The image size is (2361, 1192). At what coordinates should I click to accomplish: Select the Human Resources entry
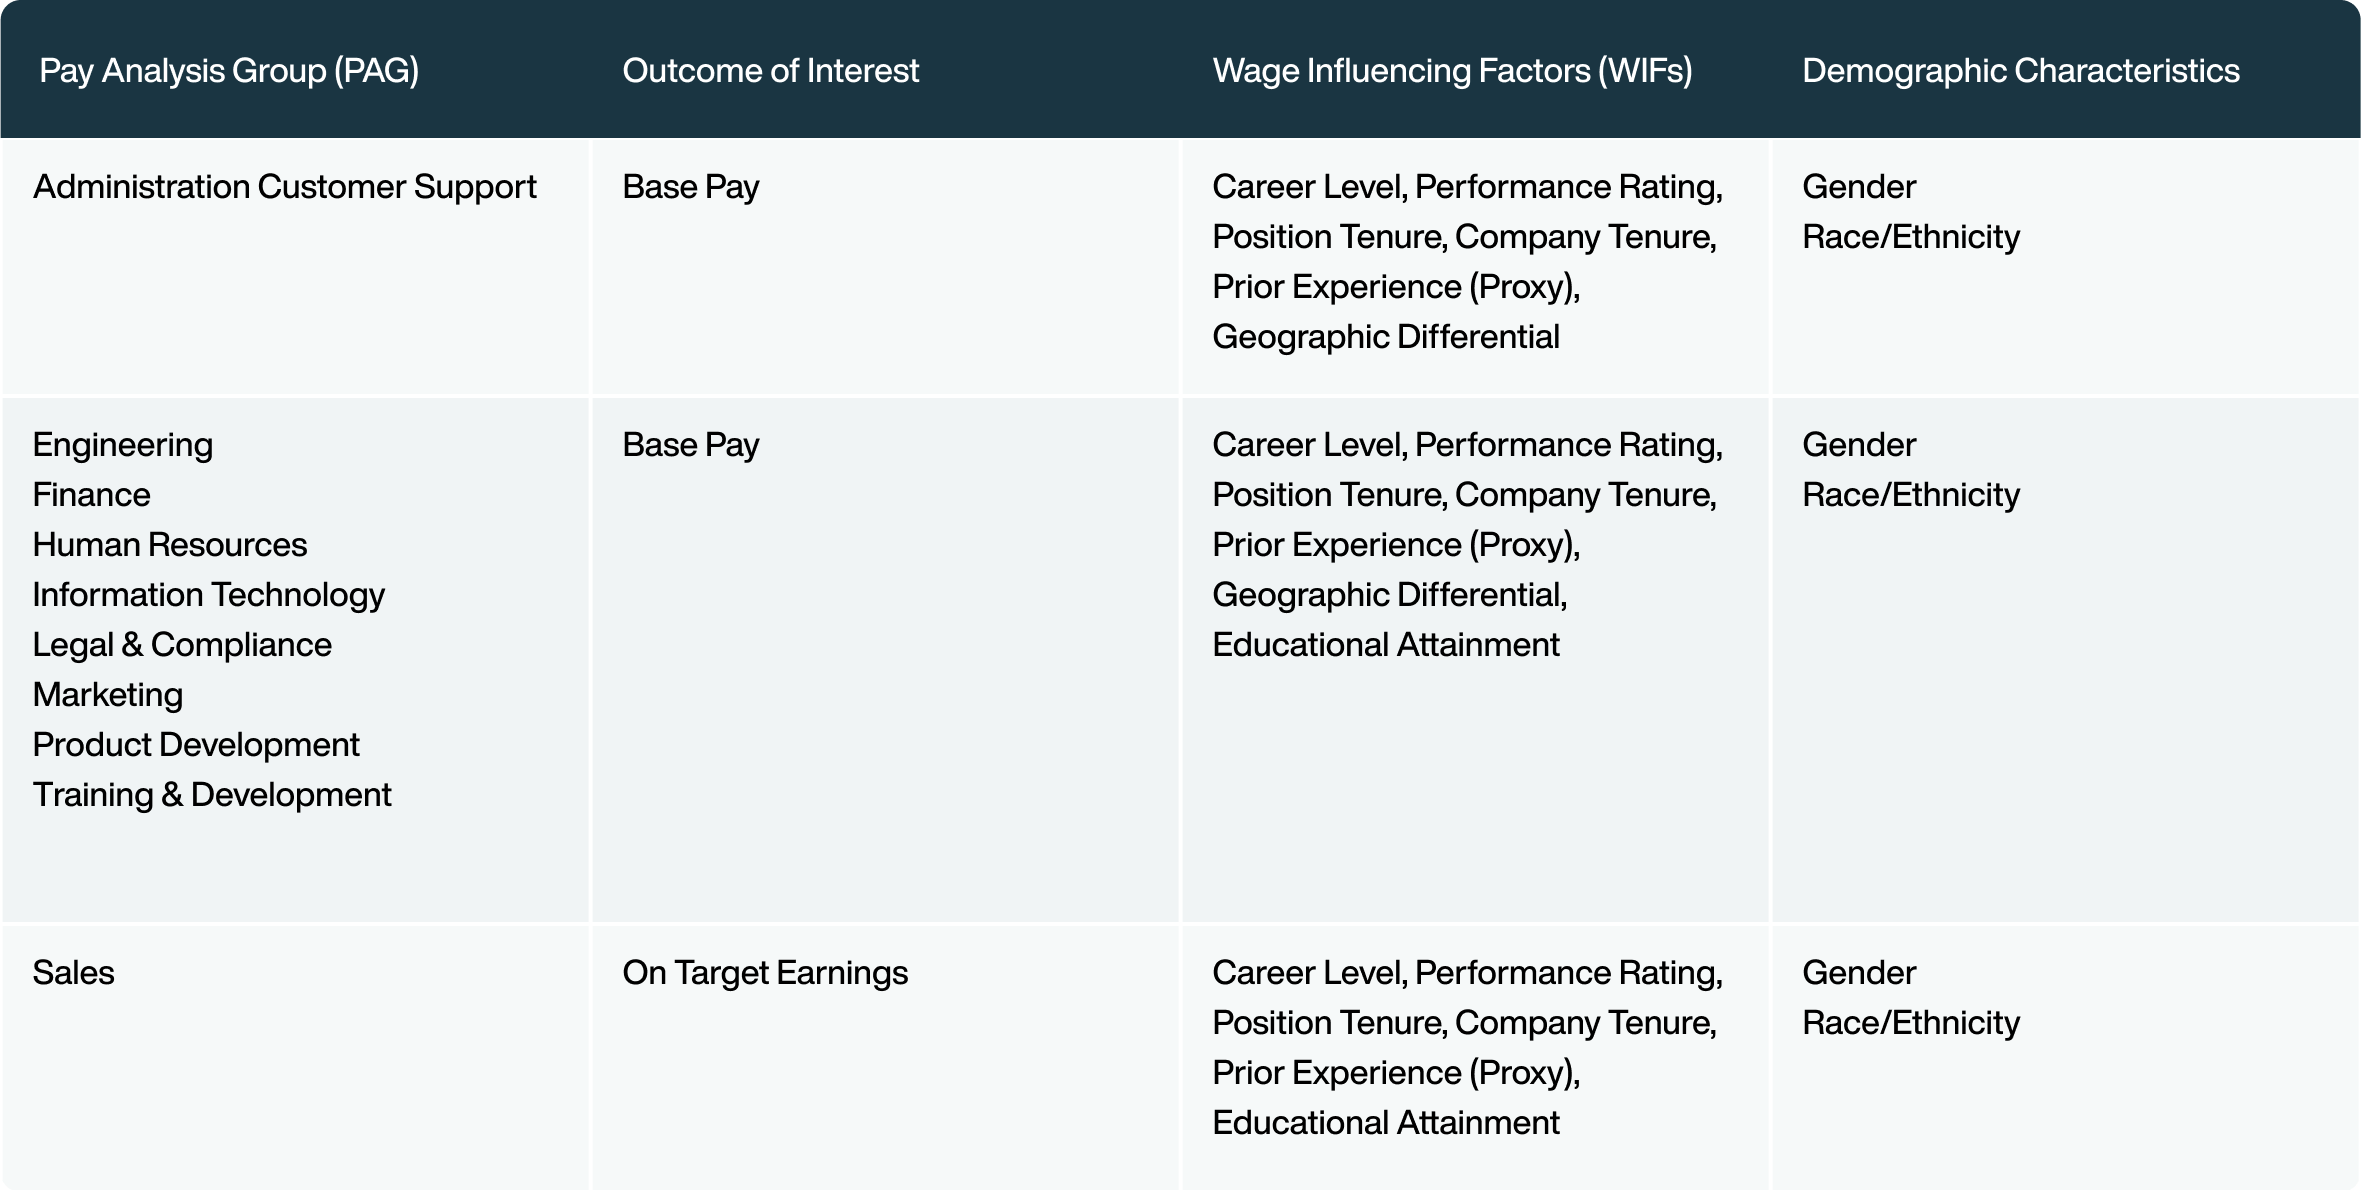[170, 545]
